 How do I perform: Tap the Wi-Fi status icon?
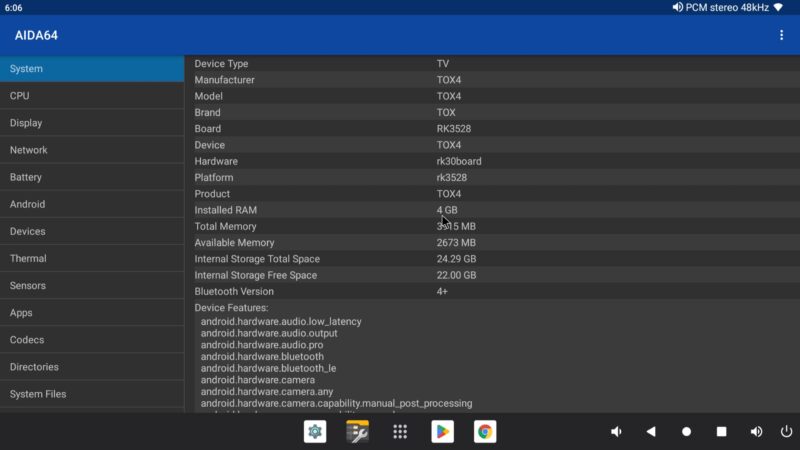pos(778,7)
